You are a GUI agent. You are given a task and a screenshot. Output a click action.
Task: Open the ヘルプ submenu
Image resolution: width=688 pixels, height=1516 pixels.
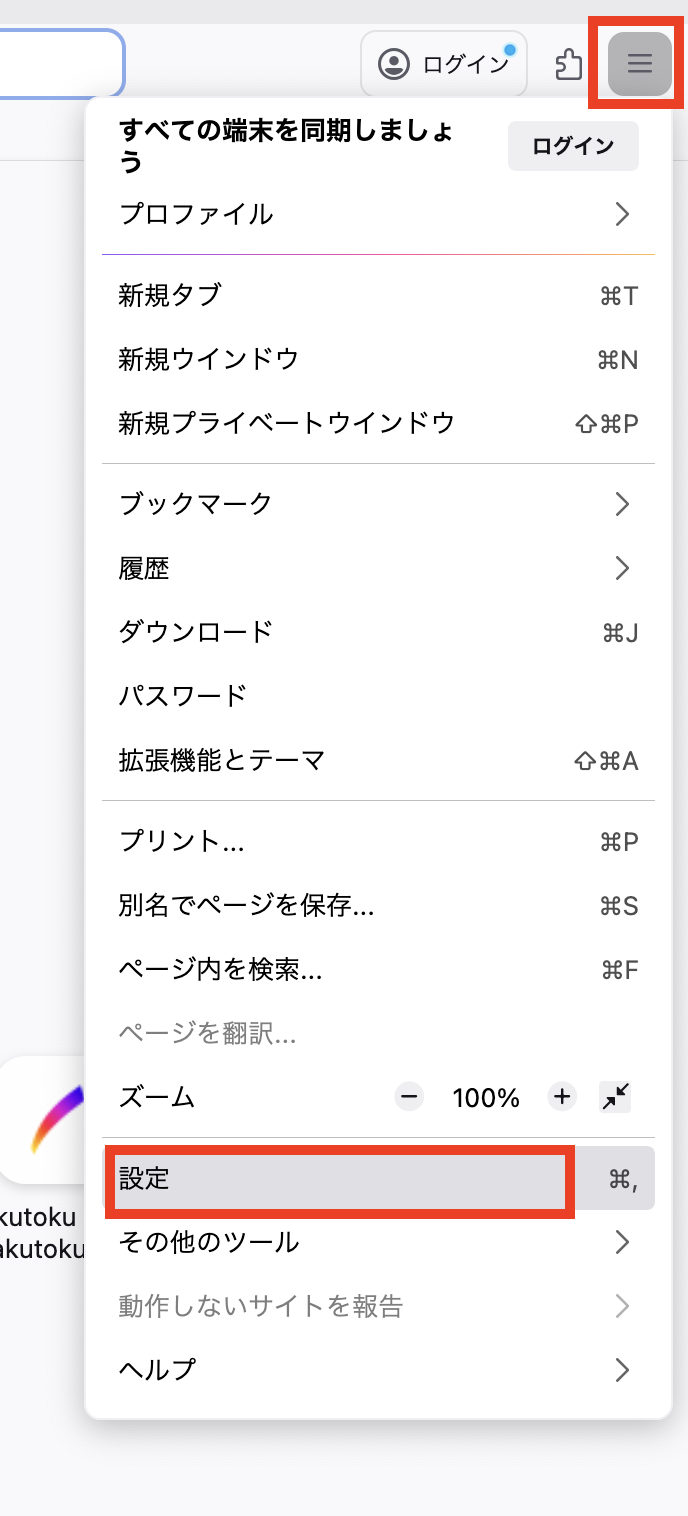click(624, 1370)
